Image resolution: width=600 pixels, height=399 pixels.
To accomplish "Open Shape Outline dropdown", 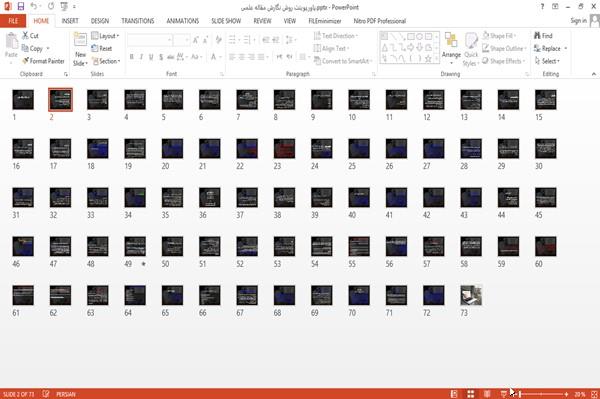I will (504, 49).
